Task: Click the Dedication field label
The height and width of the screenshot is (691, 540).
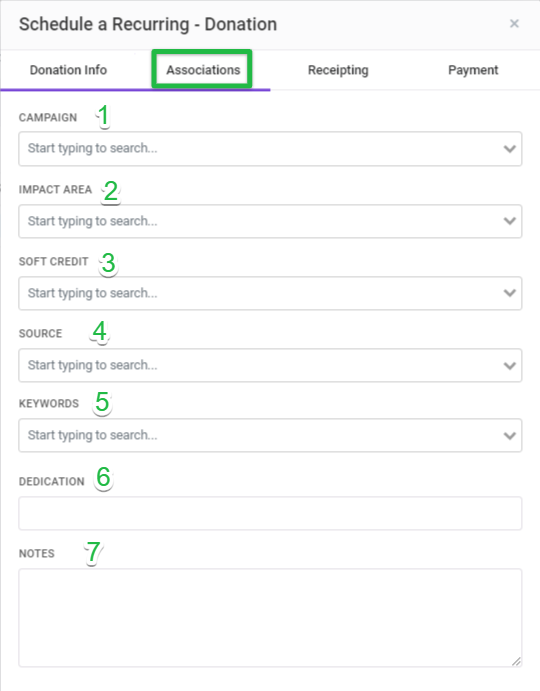Action: pos(52,482)
